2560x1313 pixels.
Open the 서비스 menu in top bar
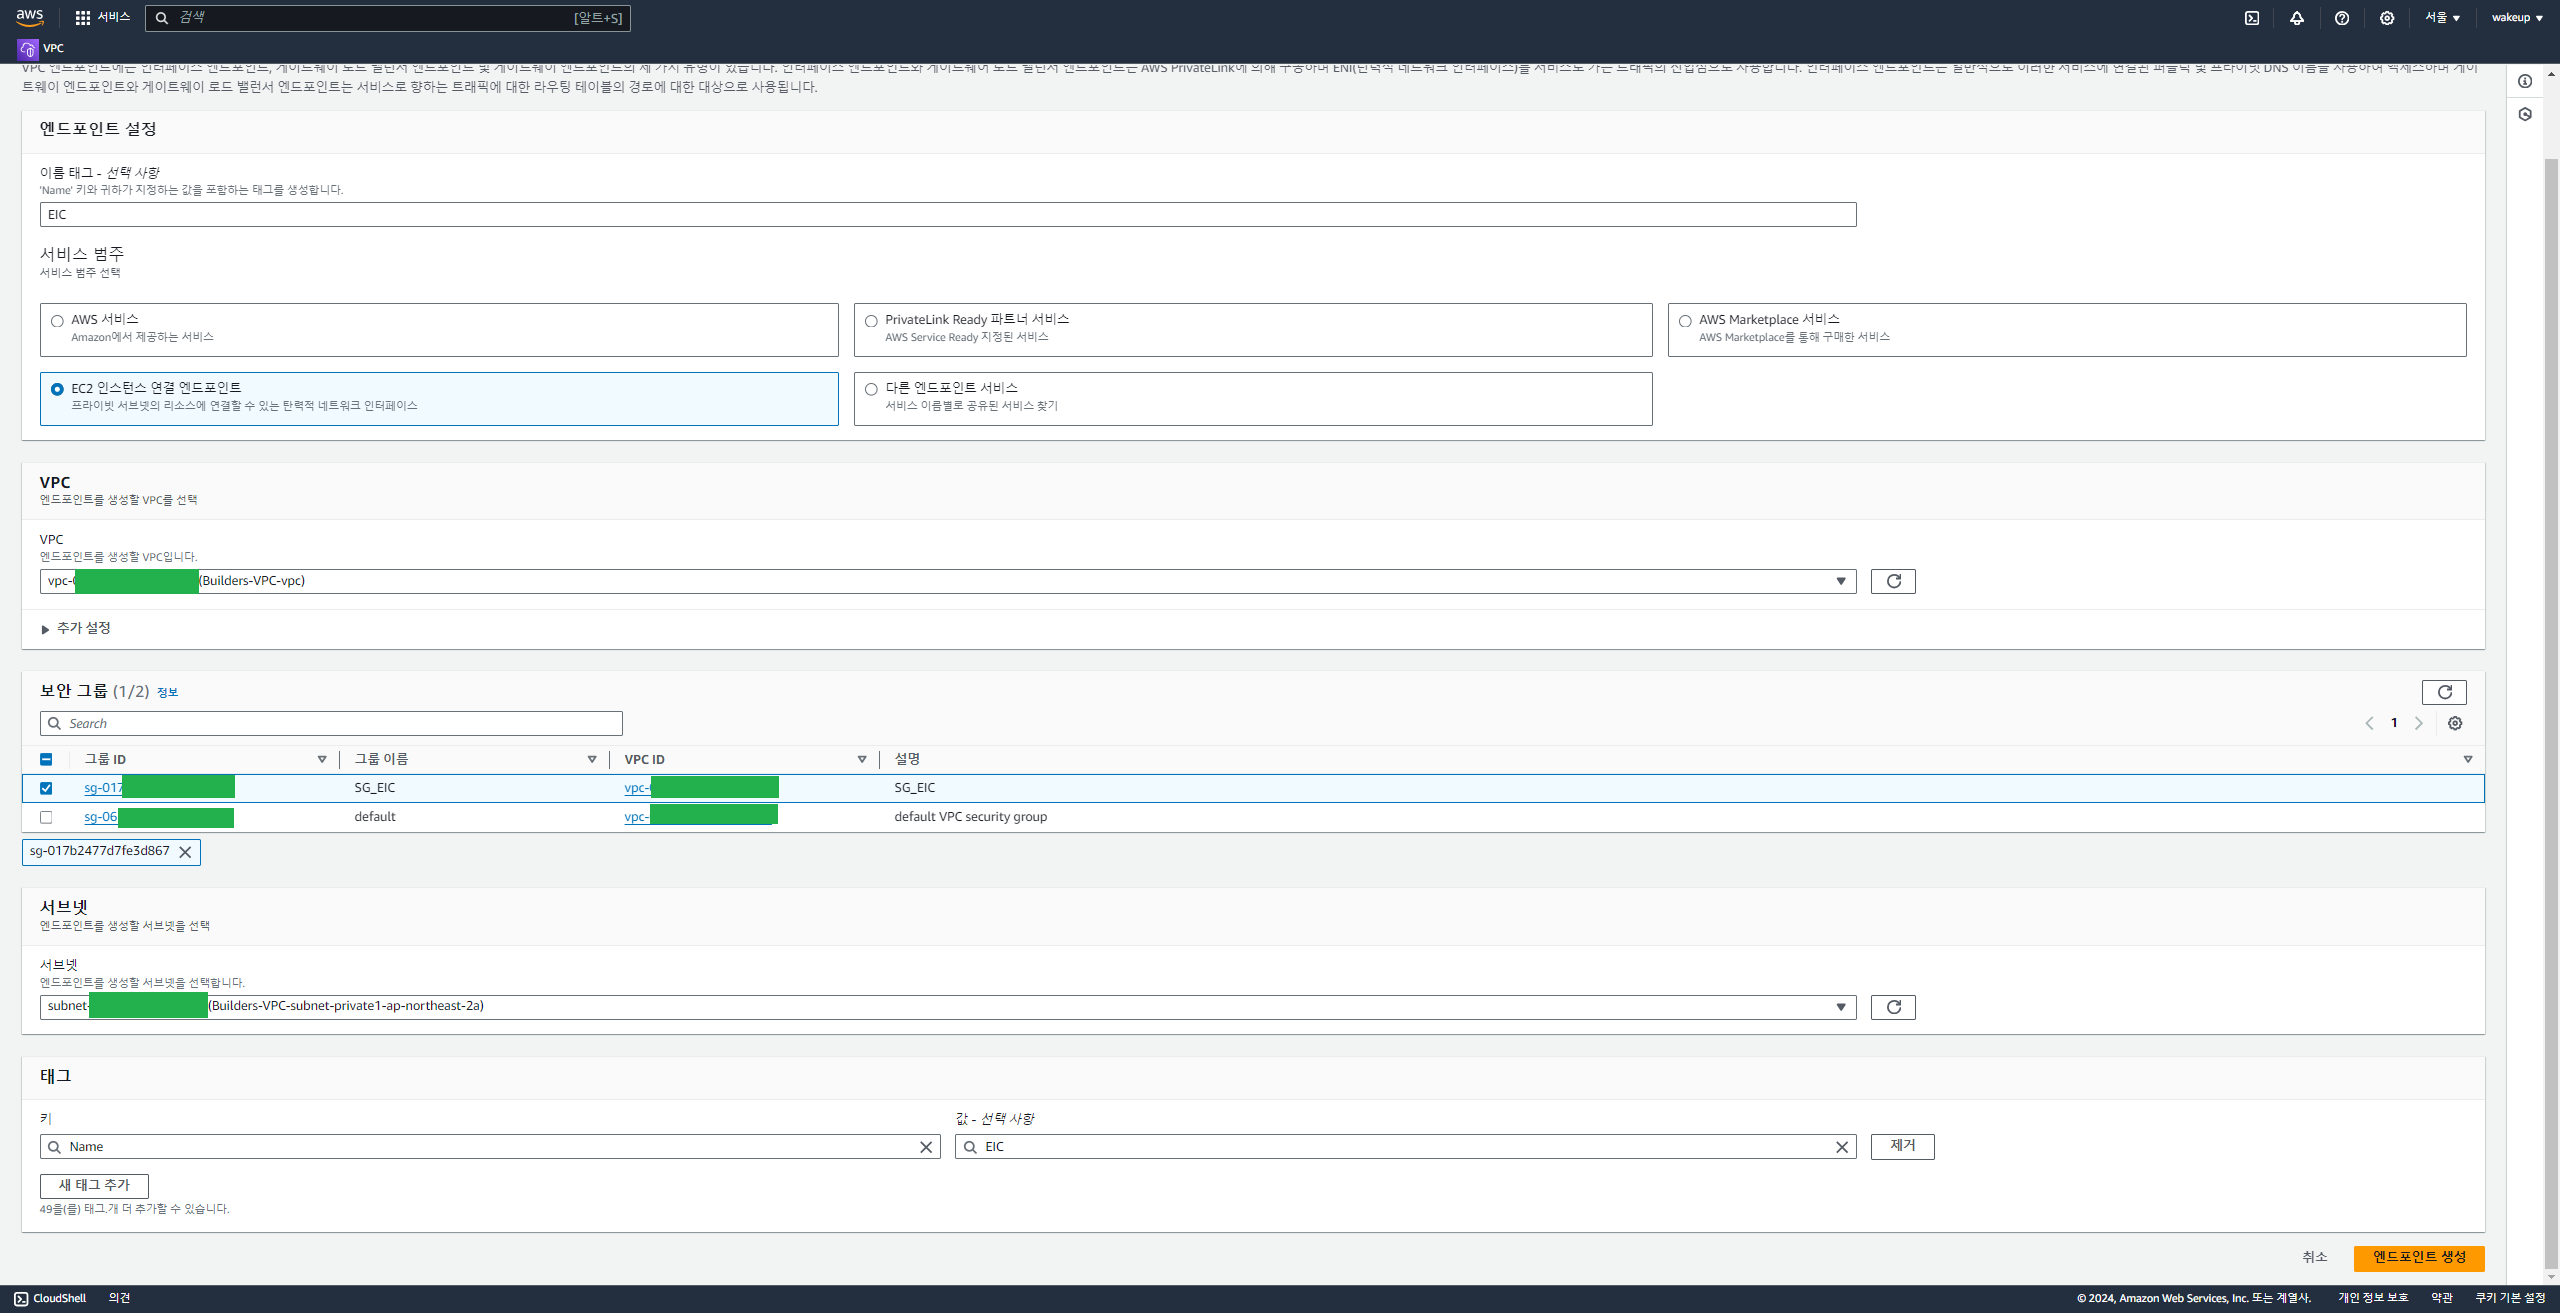click(x=103, y=18)
